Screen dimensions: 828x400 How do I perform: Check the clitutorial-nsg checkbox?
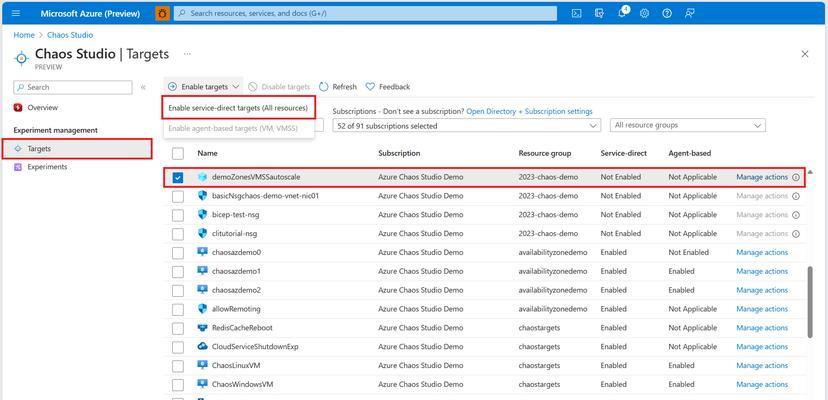pos(178,234)
